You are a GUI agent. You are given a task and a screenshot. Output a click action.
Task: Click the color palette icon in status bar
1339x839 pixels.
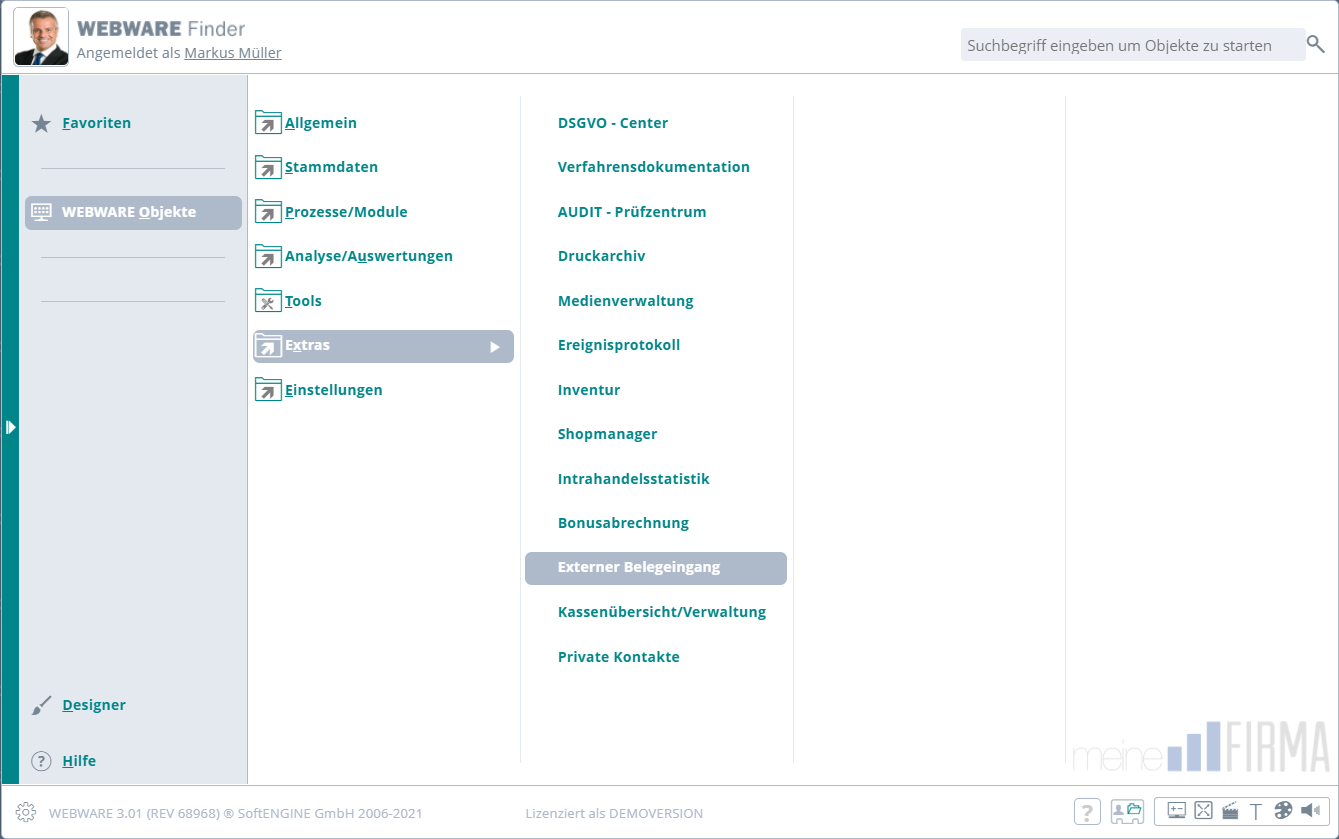pyautogui.click(x=1283, y=811)
